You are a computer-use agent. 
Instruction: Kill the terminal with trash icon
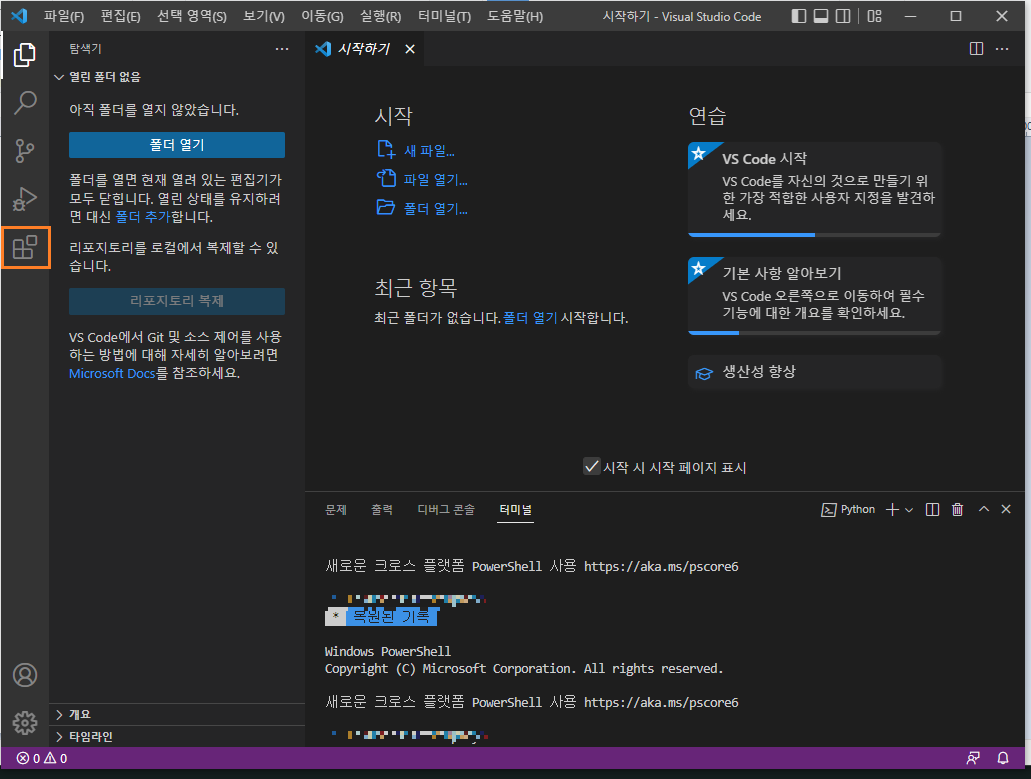point(957,509)
